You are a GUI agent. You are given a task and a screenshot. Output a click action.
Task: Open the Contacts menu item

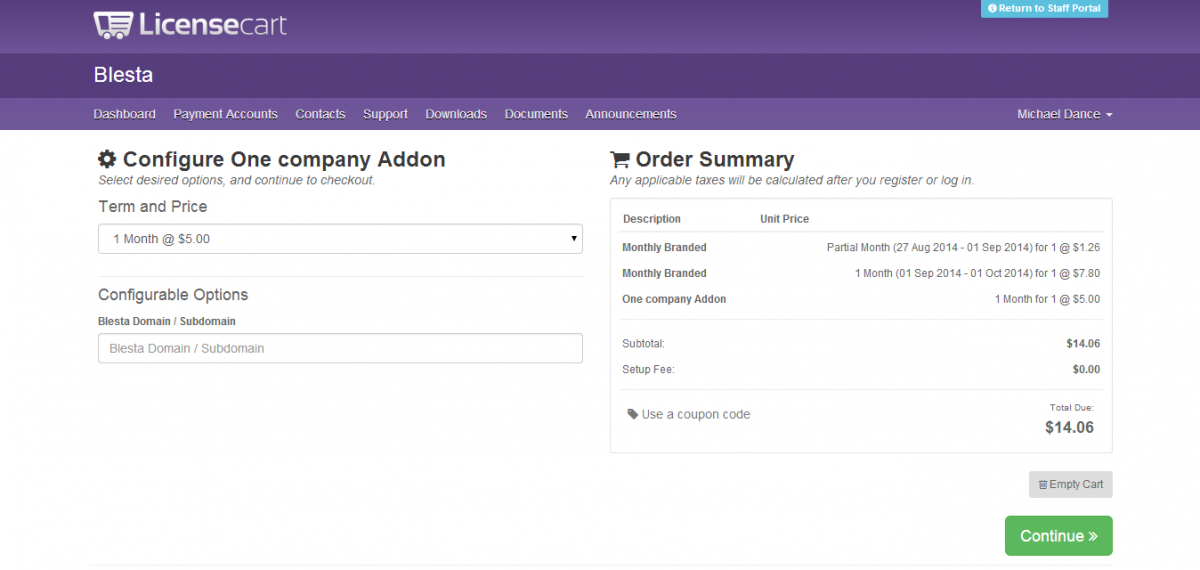(320, 114)
